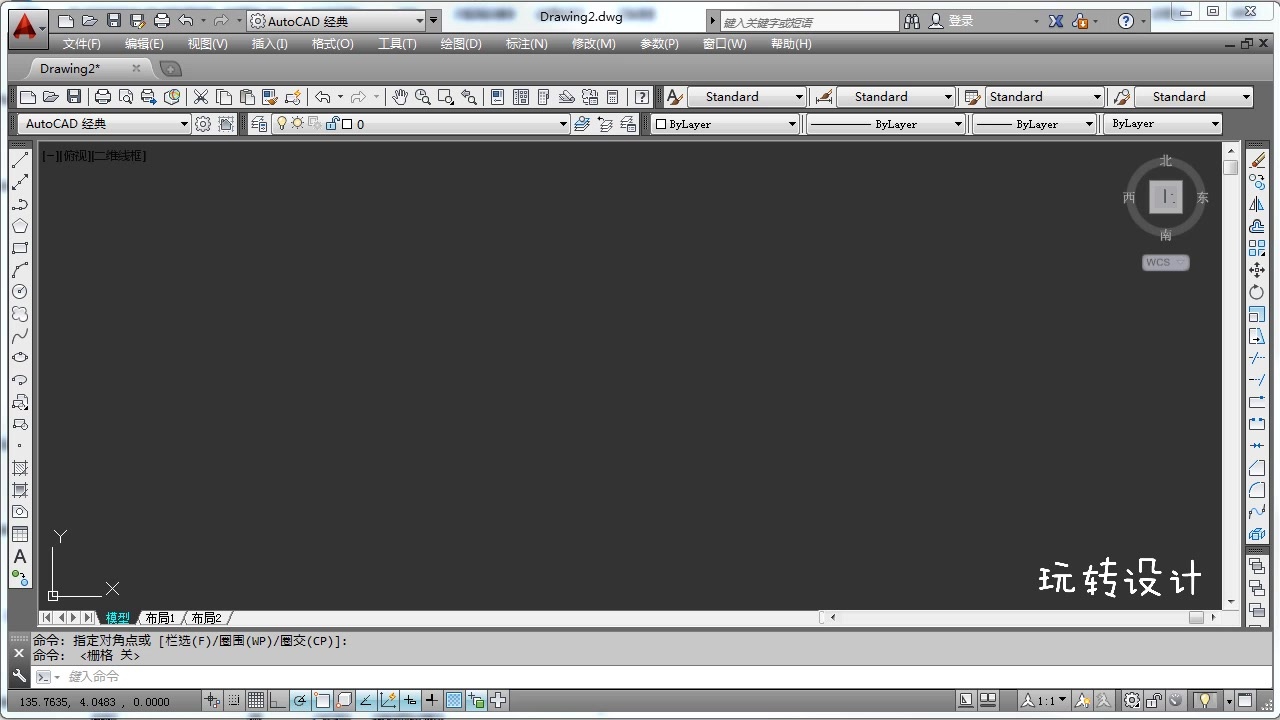Toggle Snap mode in status bar
This screenshot has width=1280, height=720.
[234, 701]
